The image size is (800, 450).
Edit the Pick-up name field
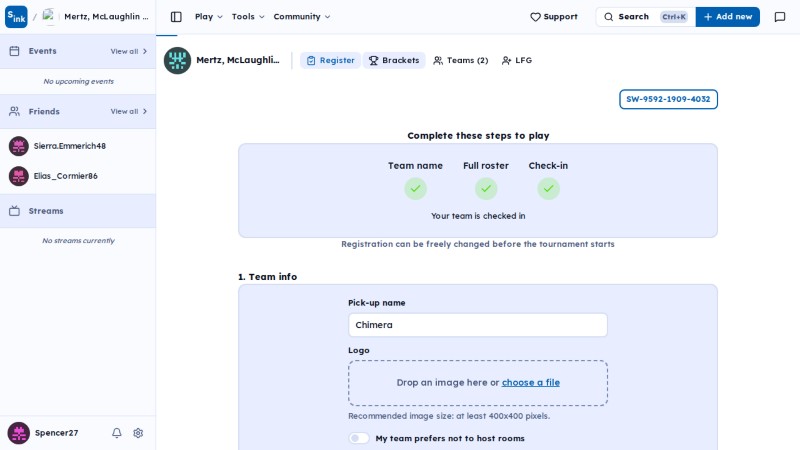pos(478,325)
